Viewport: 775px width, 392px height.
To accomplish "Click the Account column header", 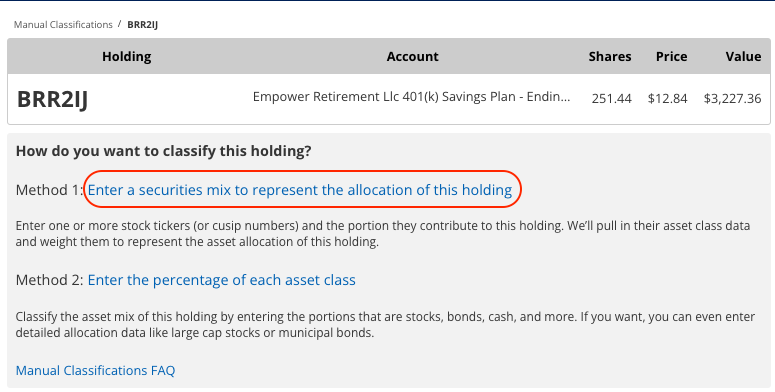I will (412, 56).
